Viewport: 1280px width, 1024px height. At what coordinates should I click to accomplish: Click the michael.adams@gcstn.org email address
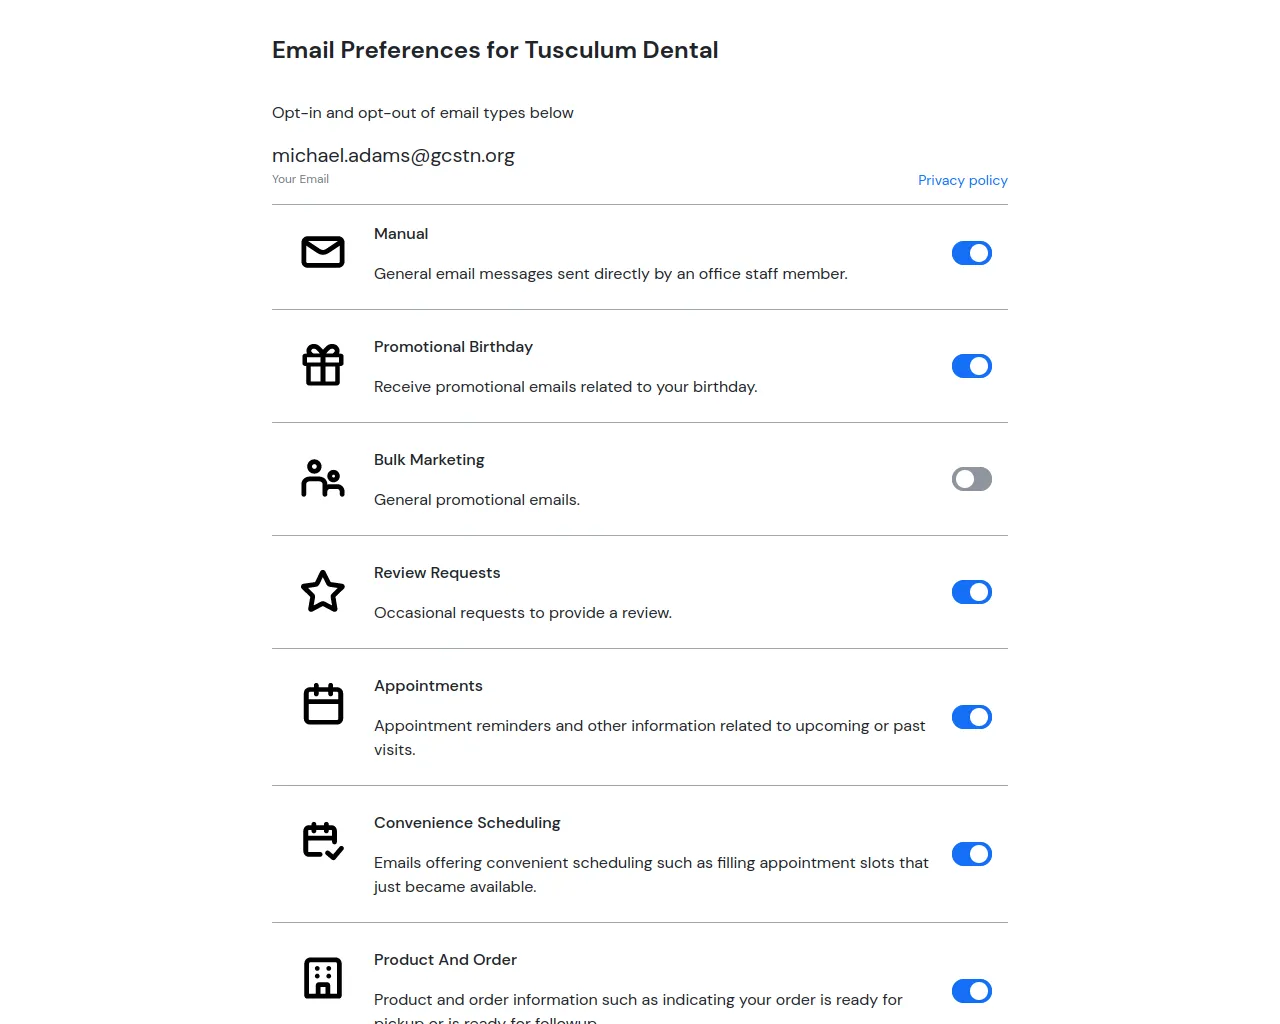coord(393,156)
